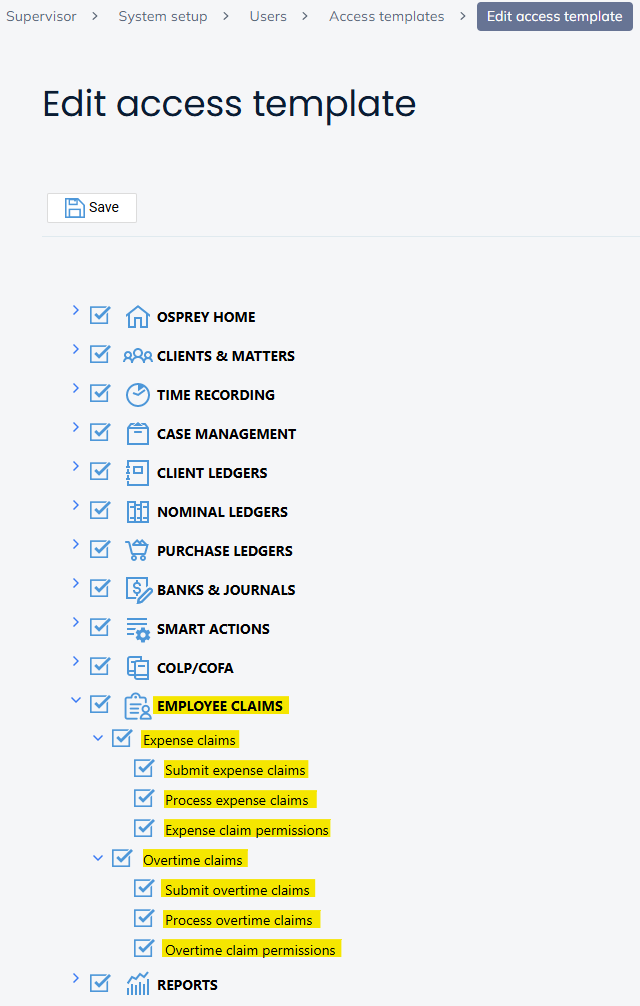Click the Banks & Journals icon
This screenshot has width=640, height=1006.
[x=137, y=590]
